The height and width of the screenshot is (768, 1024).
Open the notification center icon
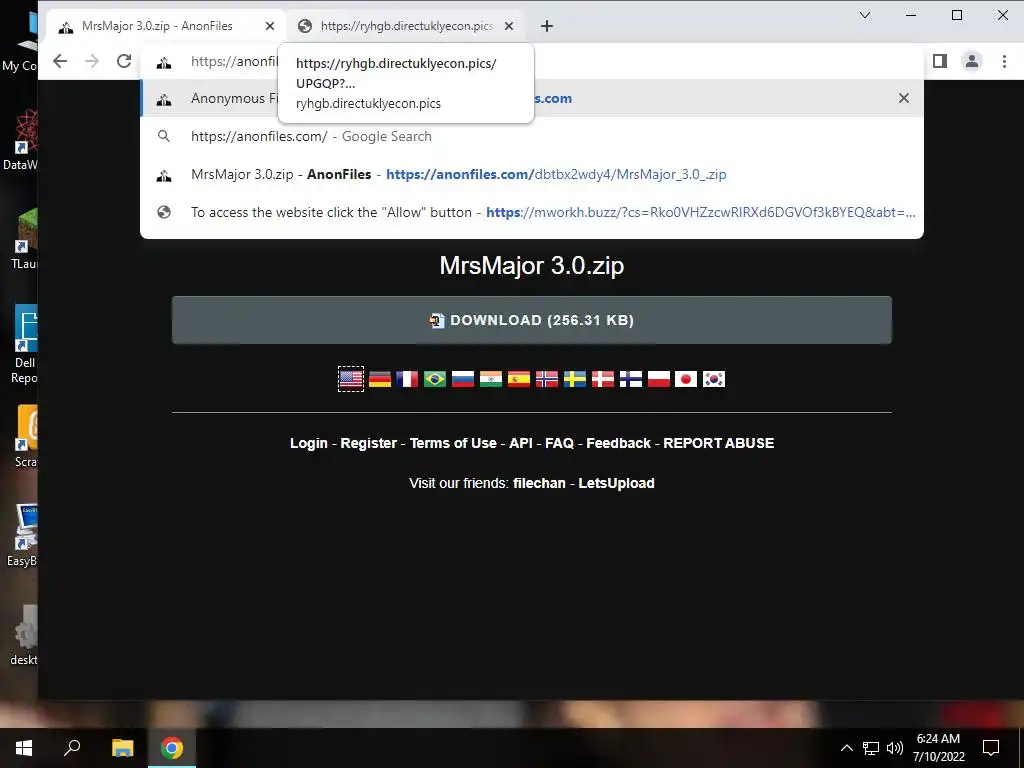(991, 748)
